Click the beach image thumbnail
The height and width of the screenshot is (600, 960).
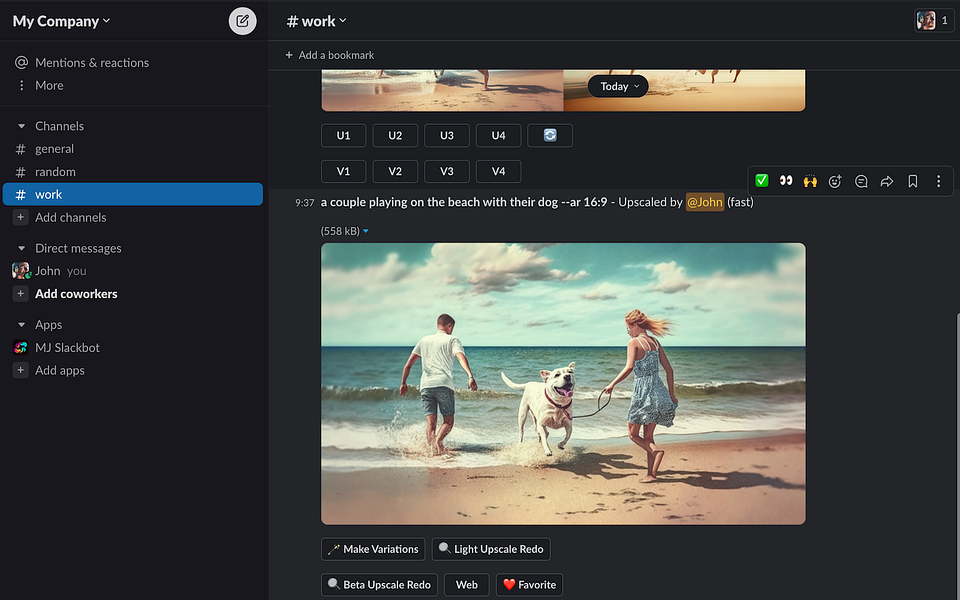click(x=562, y=382)
